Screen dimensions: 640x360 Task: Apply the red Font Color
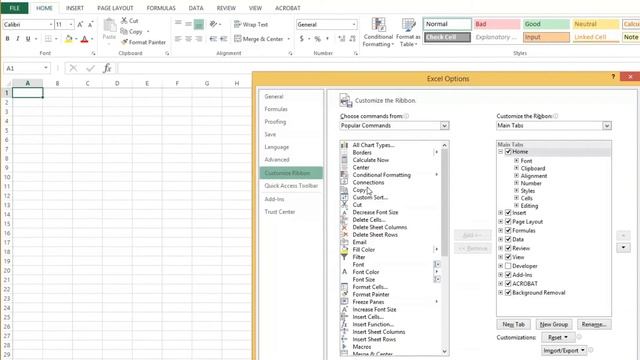(x=84, y=39)
